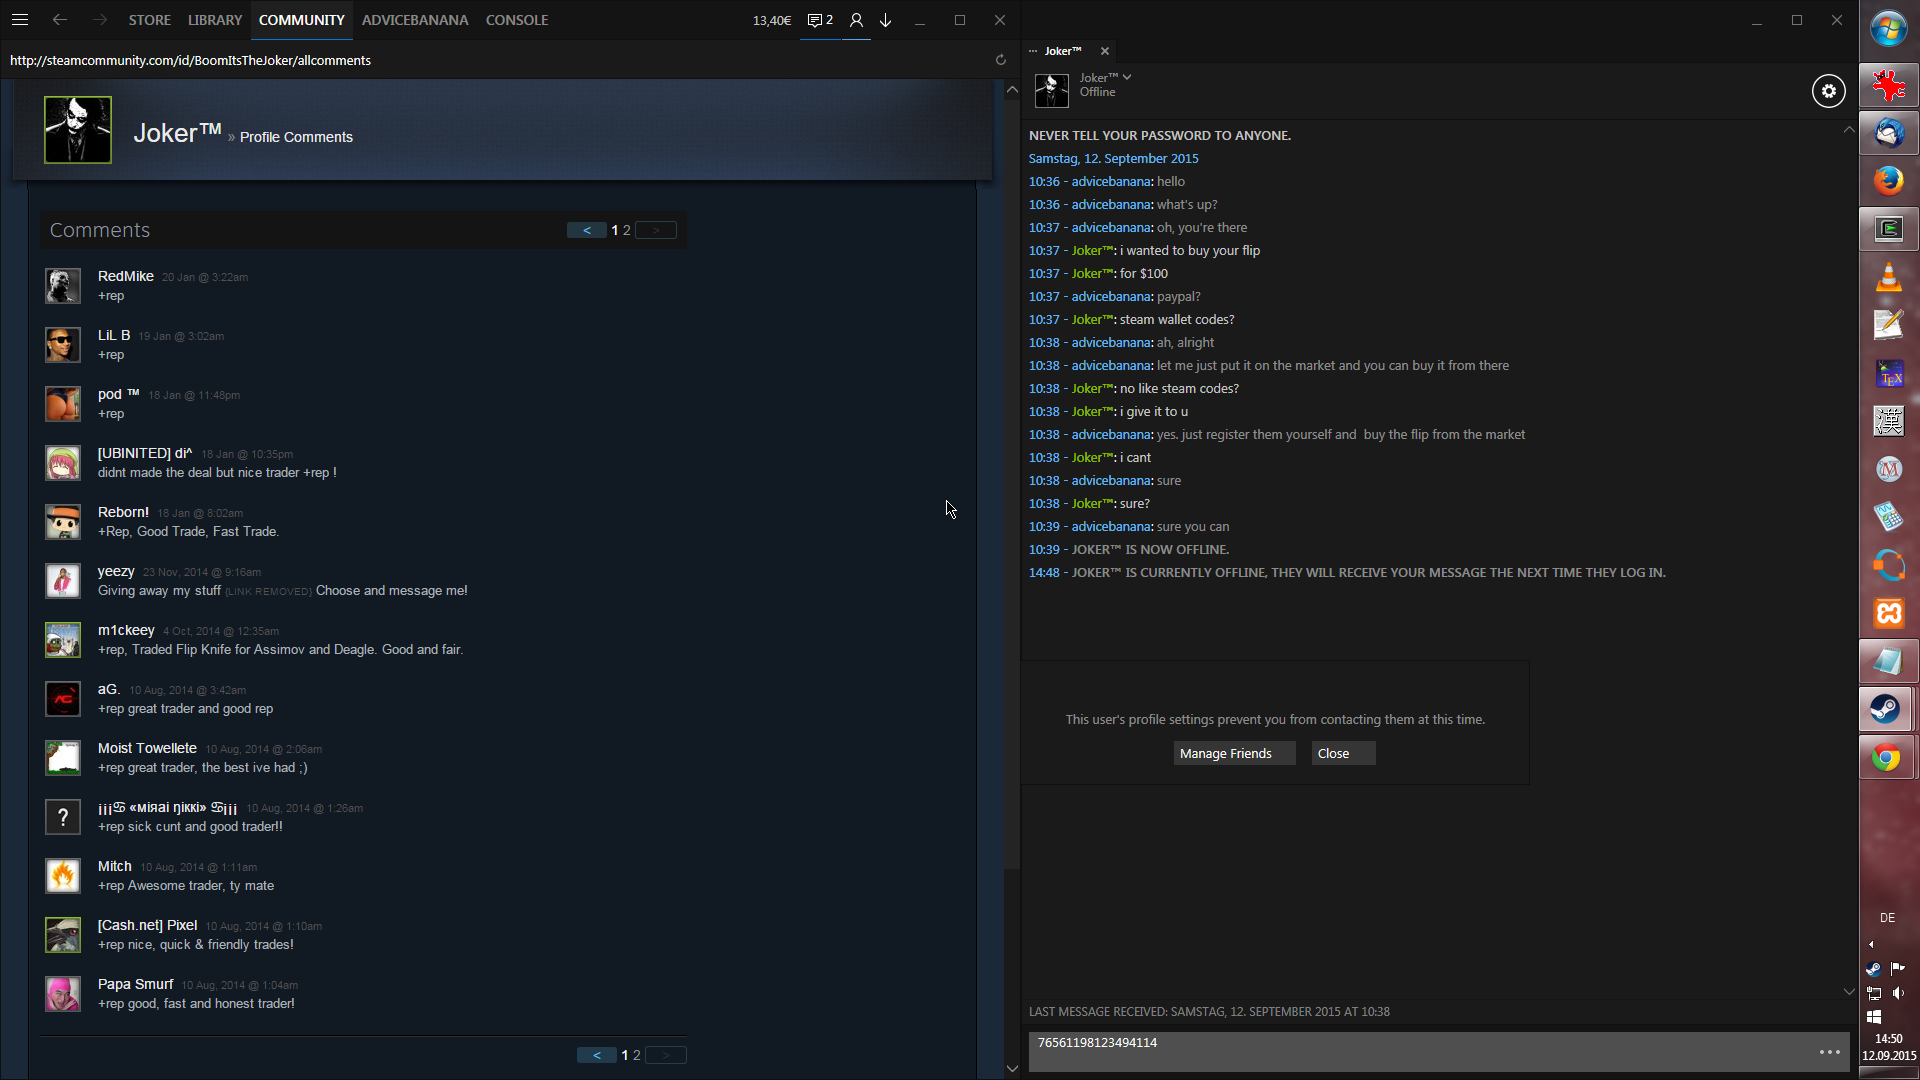Open chat settings gear icon

point(1828,91)
